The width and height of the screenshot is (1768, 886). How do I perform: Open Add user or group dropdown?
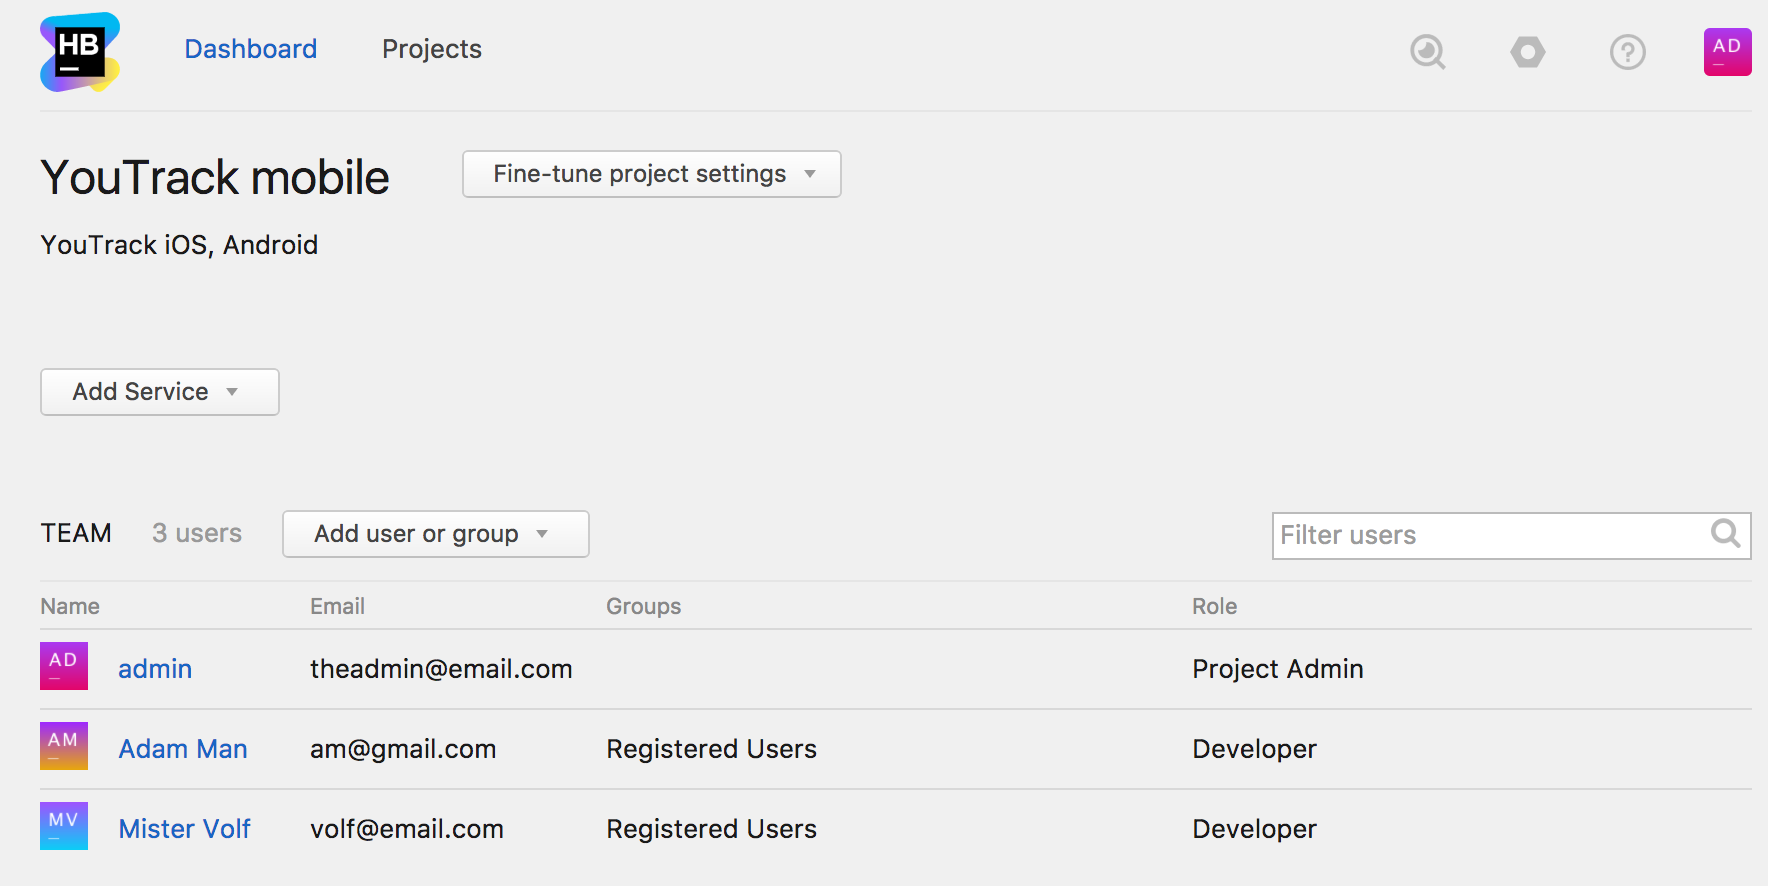click(436, 534)
